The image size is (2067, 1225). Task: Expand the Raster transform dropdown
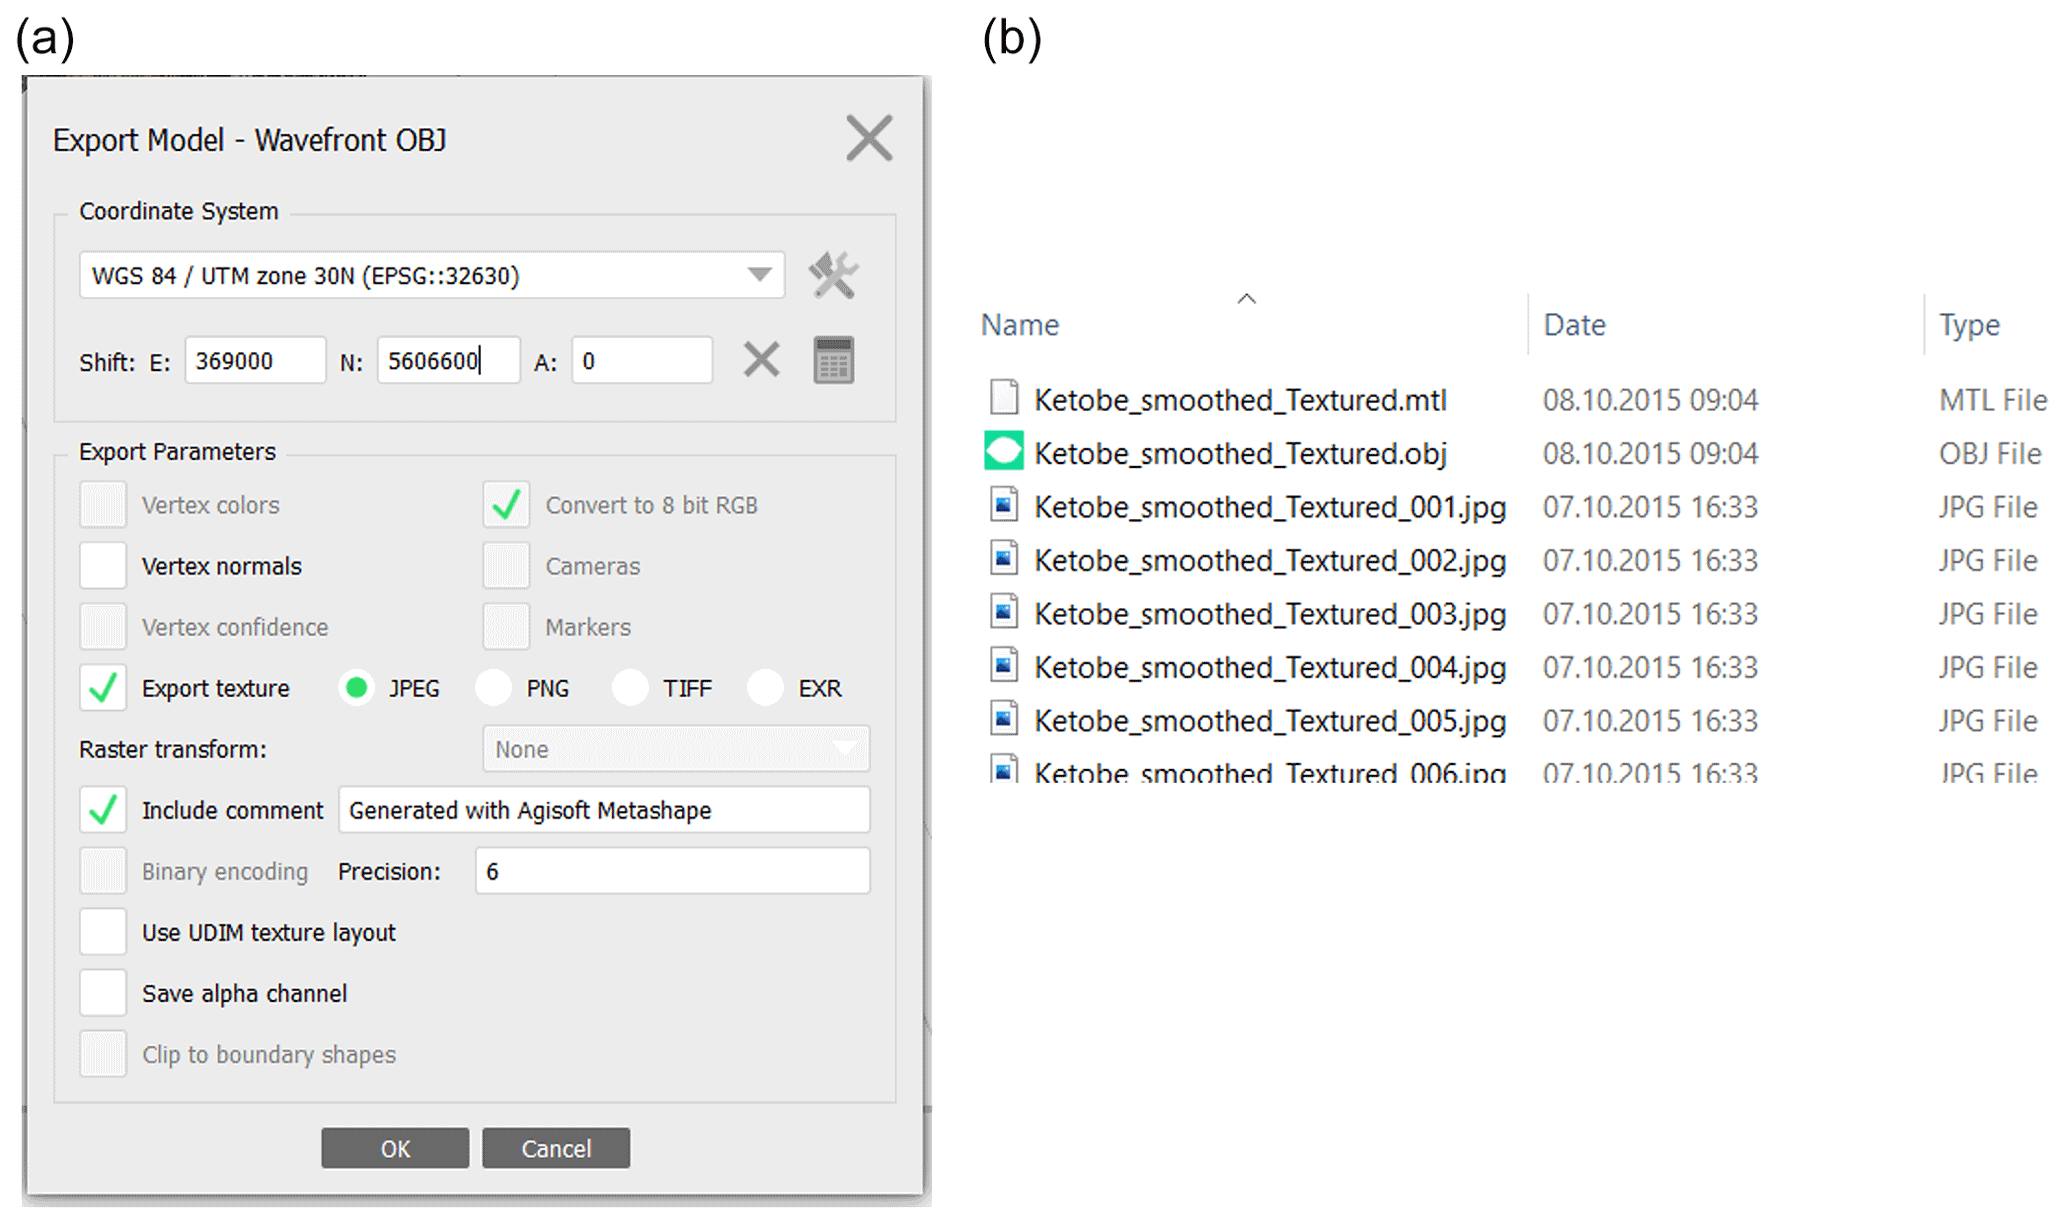(675, 749)
